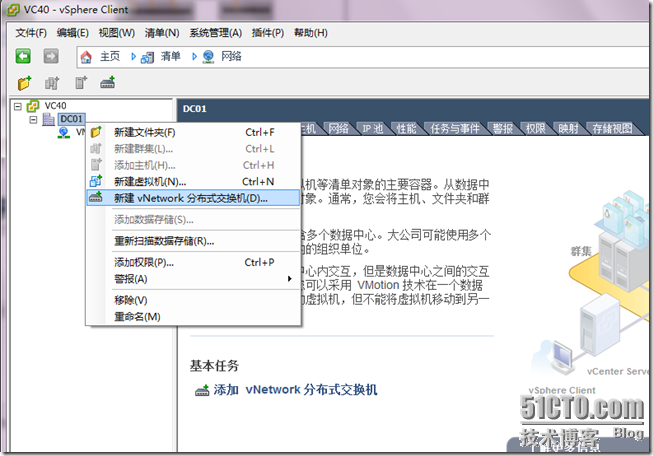Click the gray forward navigation arrow

(x=51, y=56)
